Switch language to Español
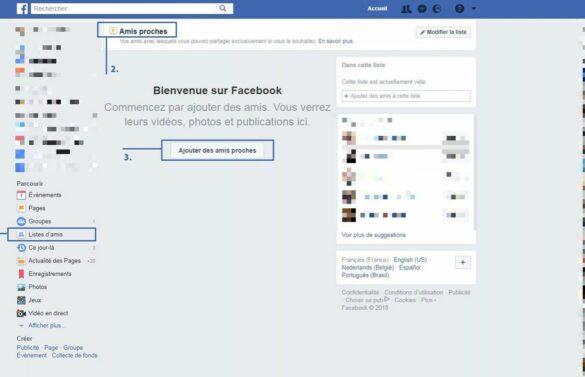585x377 pixels. (x=410, y=268)
